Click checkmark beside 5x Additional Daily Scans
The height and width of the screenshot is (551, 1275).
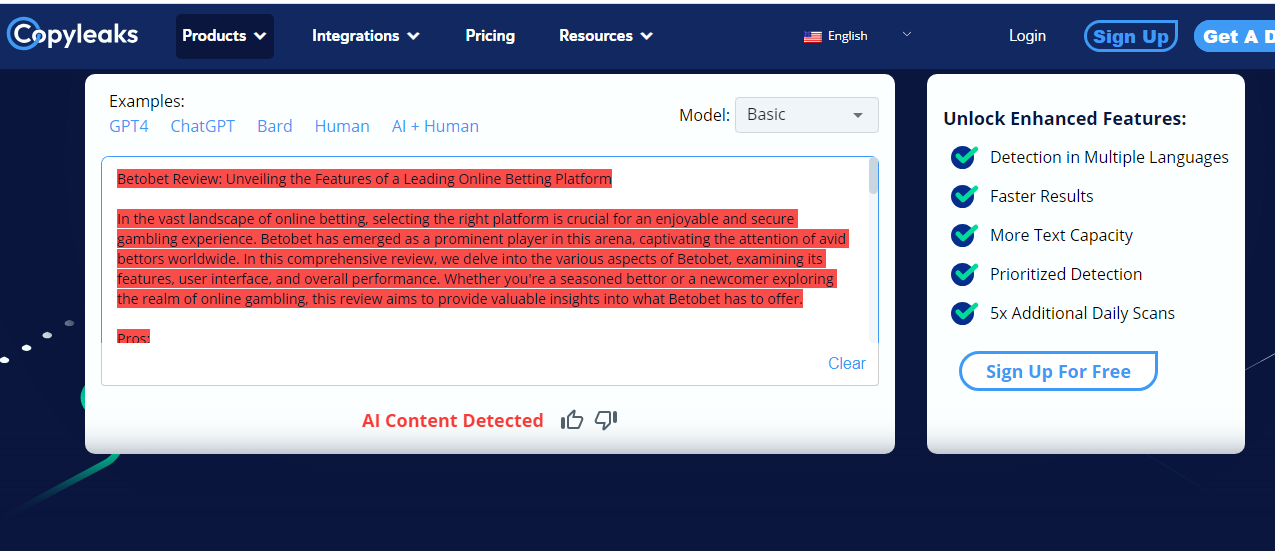pyautogui.click(x=964, y=313)
